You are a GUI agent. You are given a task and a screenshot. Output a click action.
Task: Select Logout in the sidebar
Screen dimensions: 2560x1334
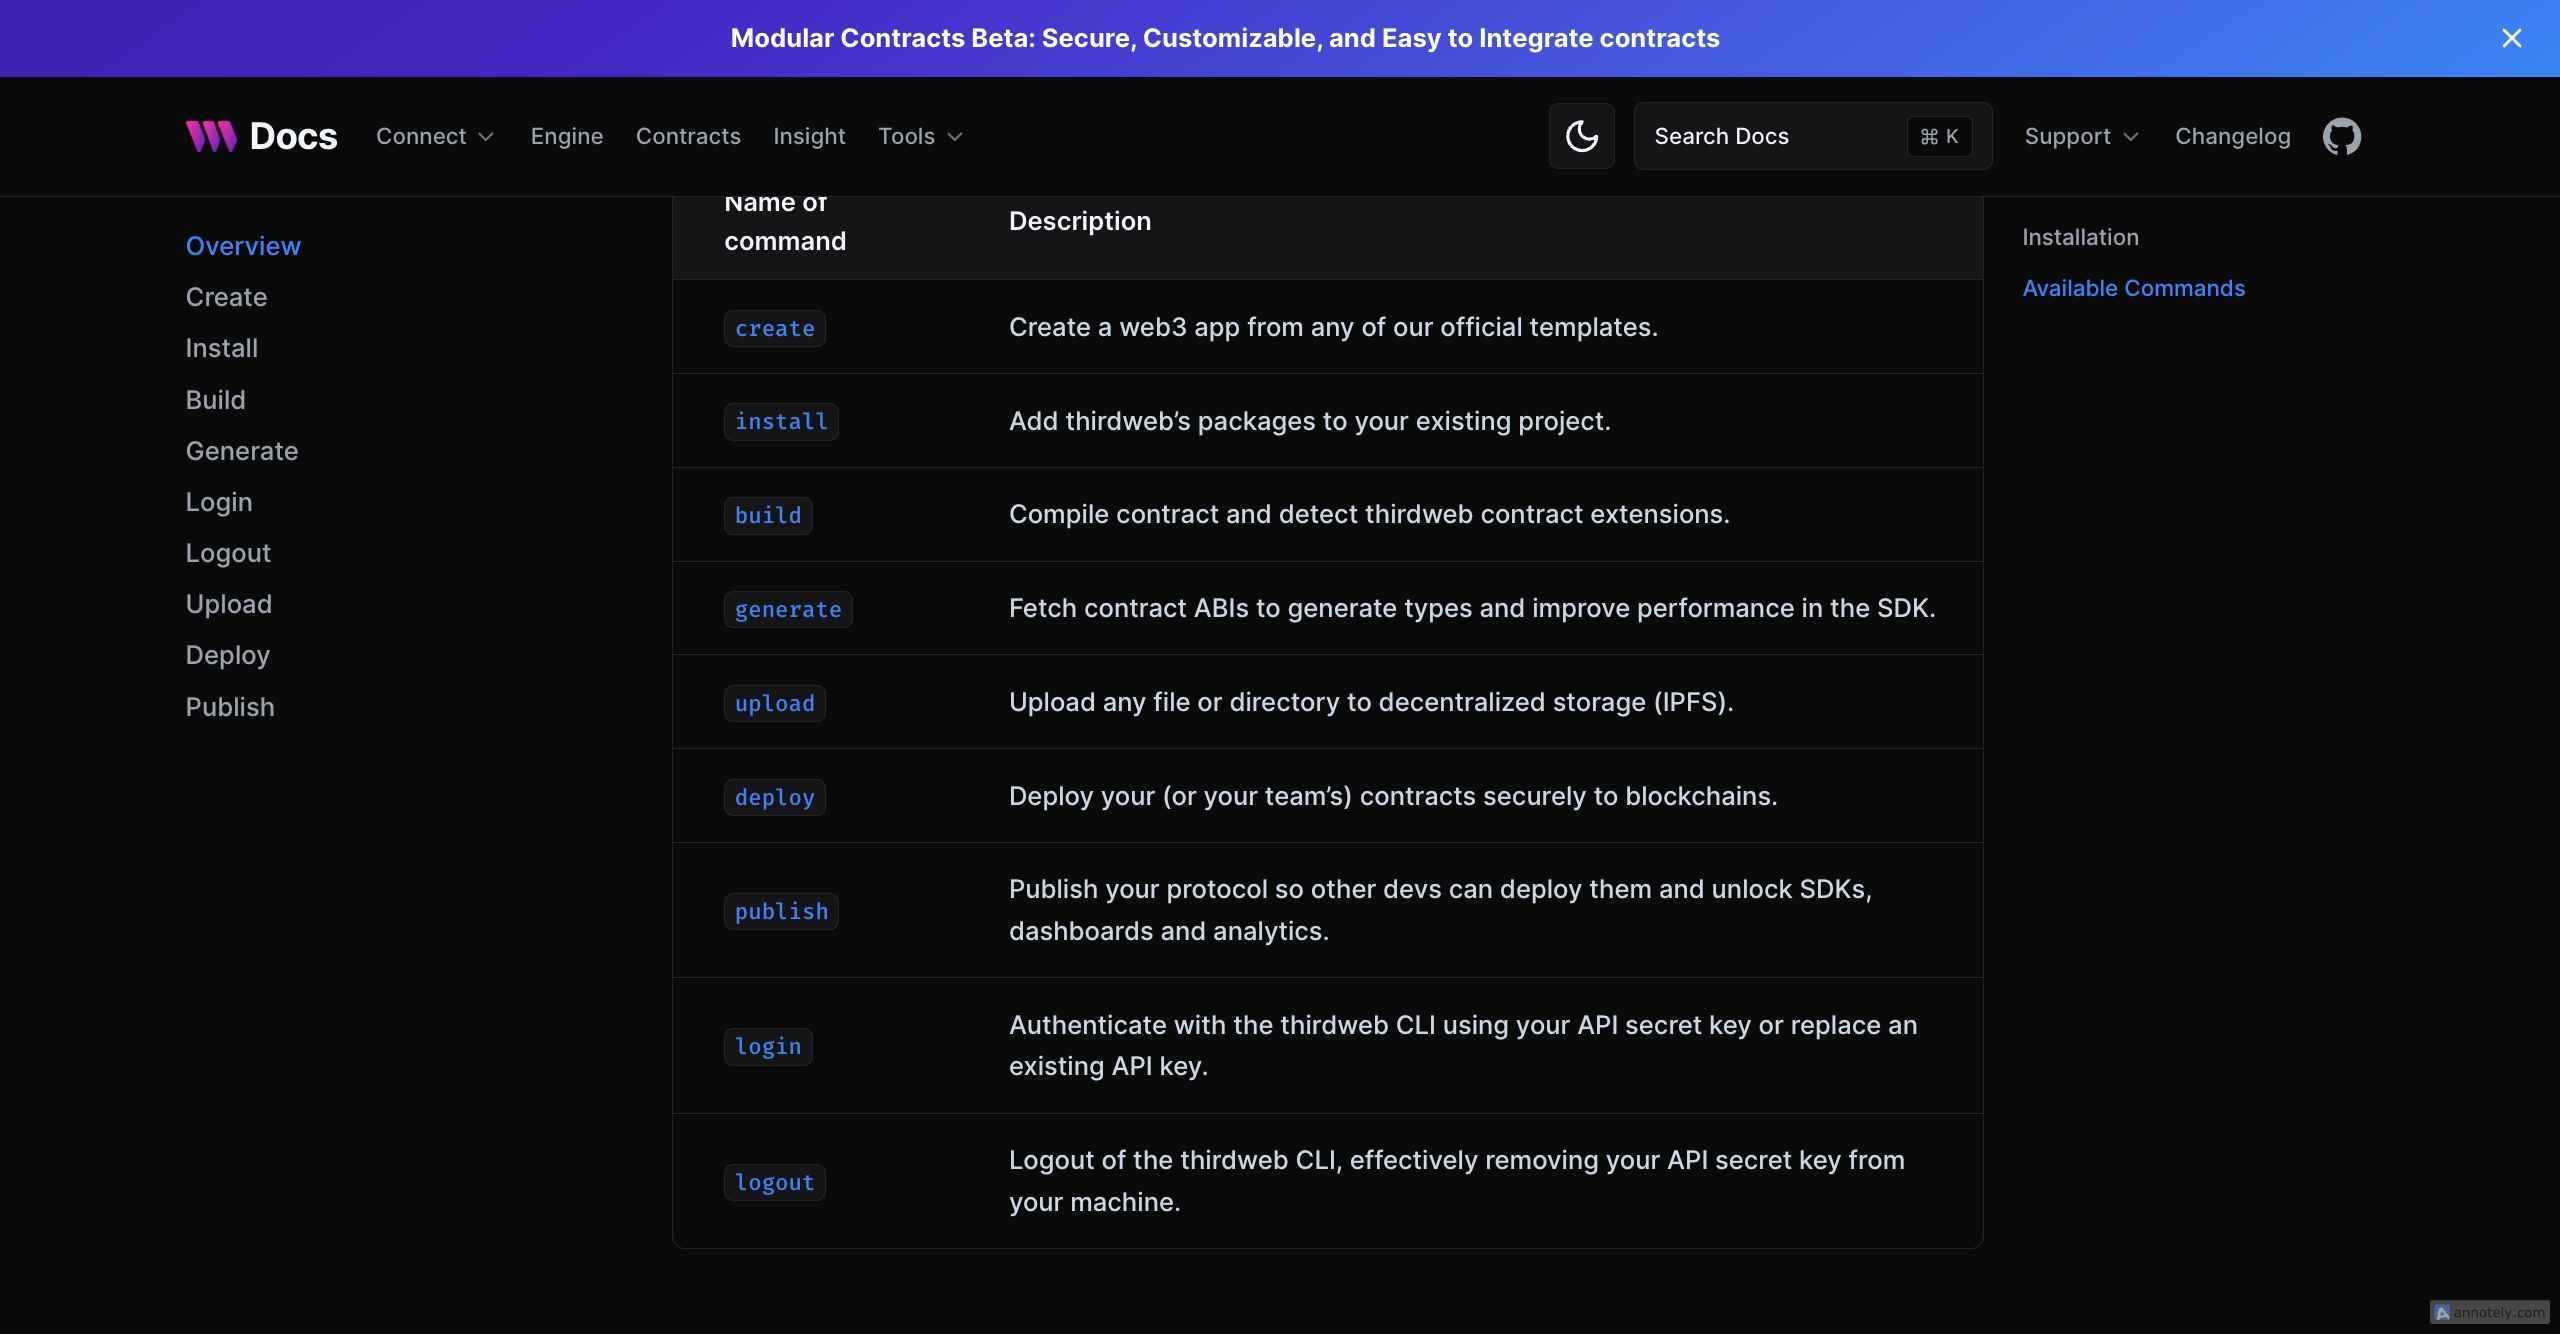click(228, 553)
